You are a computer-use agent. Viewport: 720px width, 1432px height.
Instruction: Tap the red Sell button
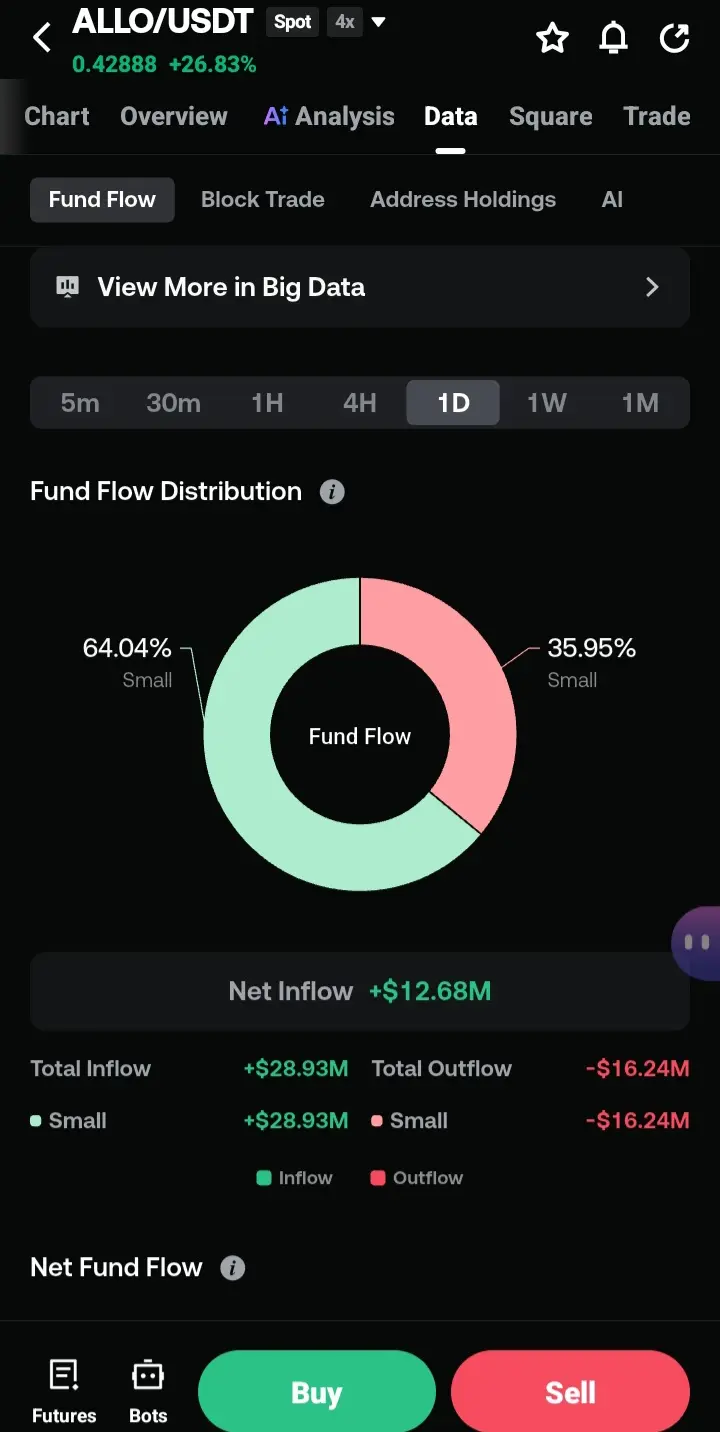(x=570, y=1391)
